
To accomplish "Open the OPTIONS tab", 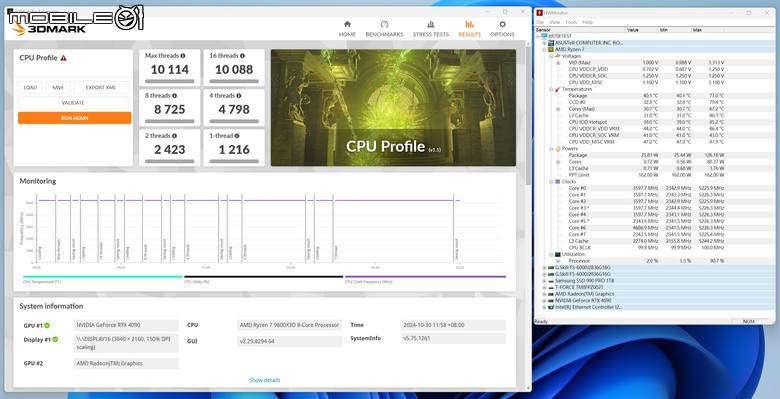I will [x=502, y=29].
